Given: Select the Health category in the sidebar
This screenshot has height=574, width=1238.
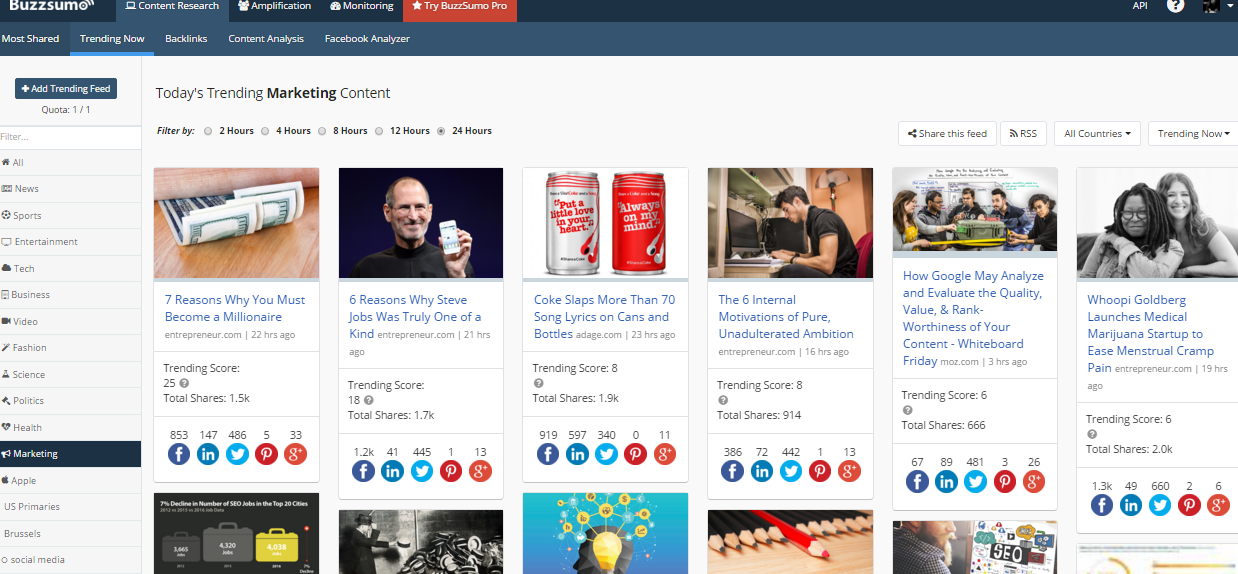Looking at the screenshot, I should pyautogui.click(x=70, y=427).
